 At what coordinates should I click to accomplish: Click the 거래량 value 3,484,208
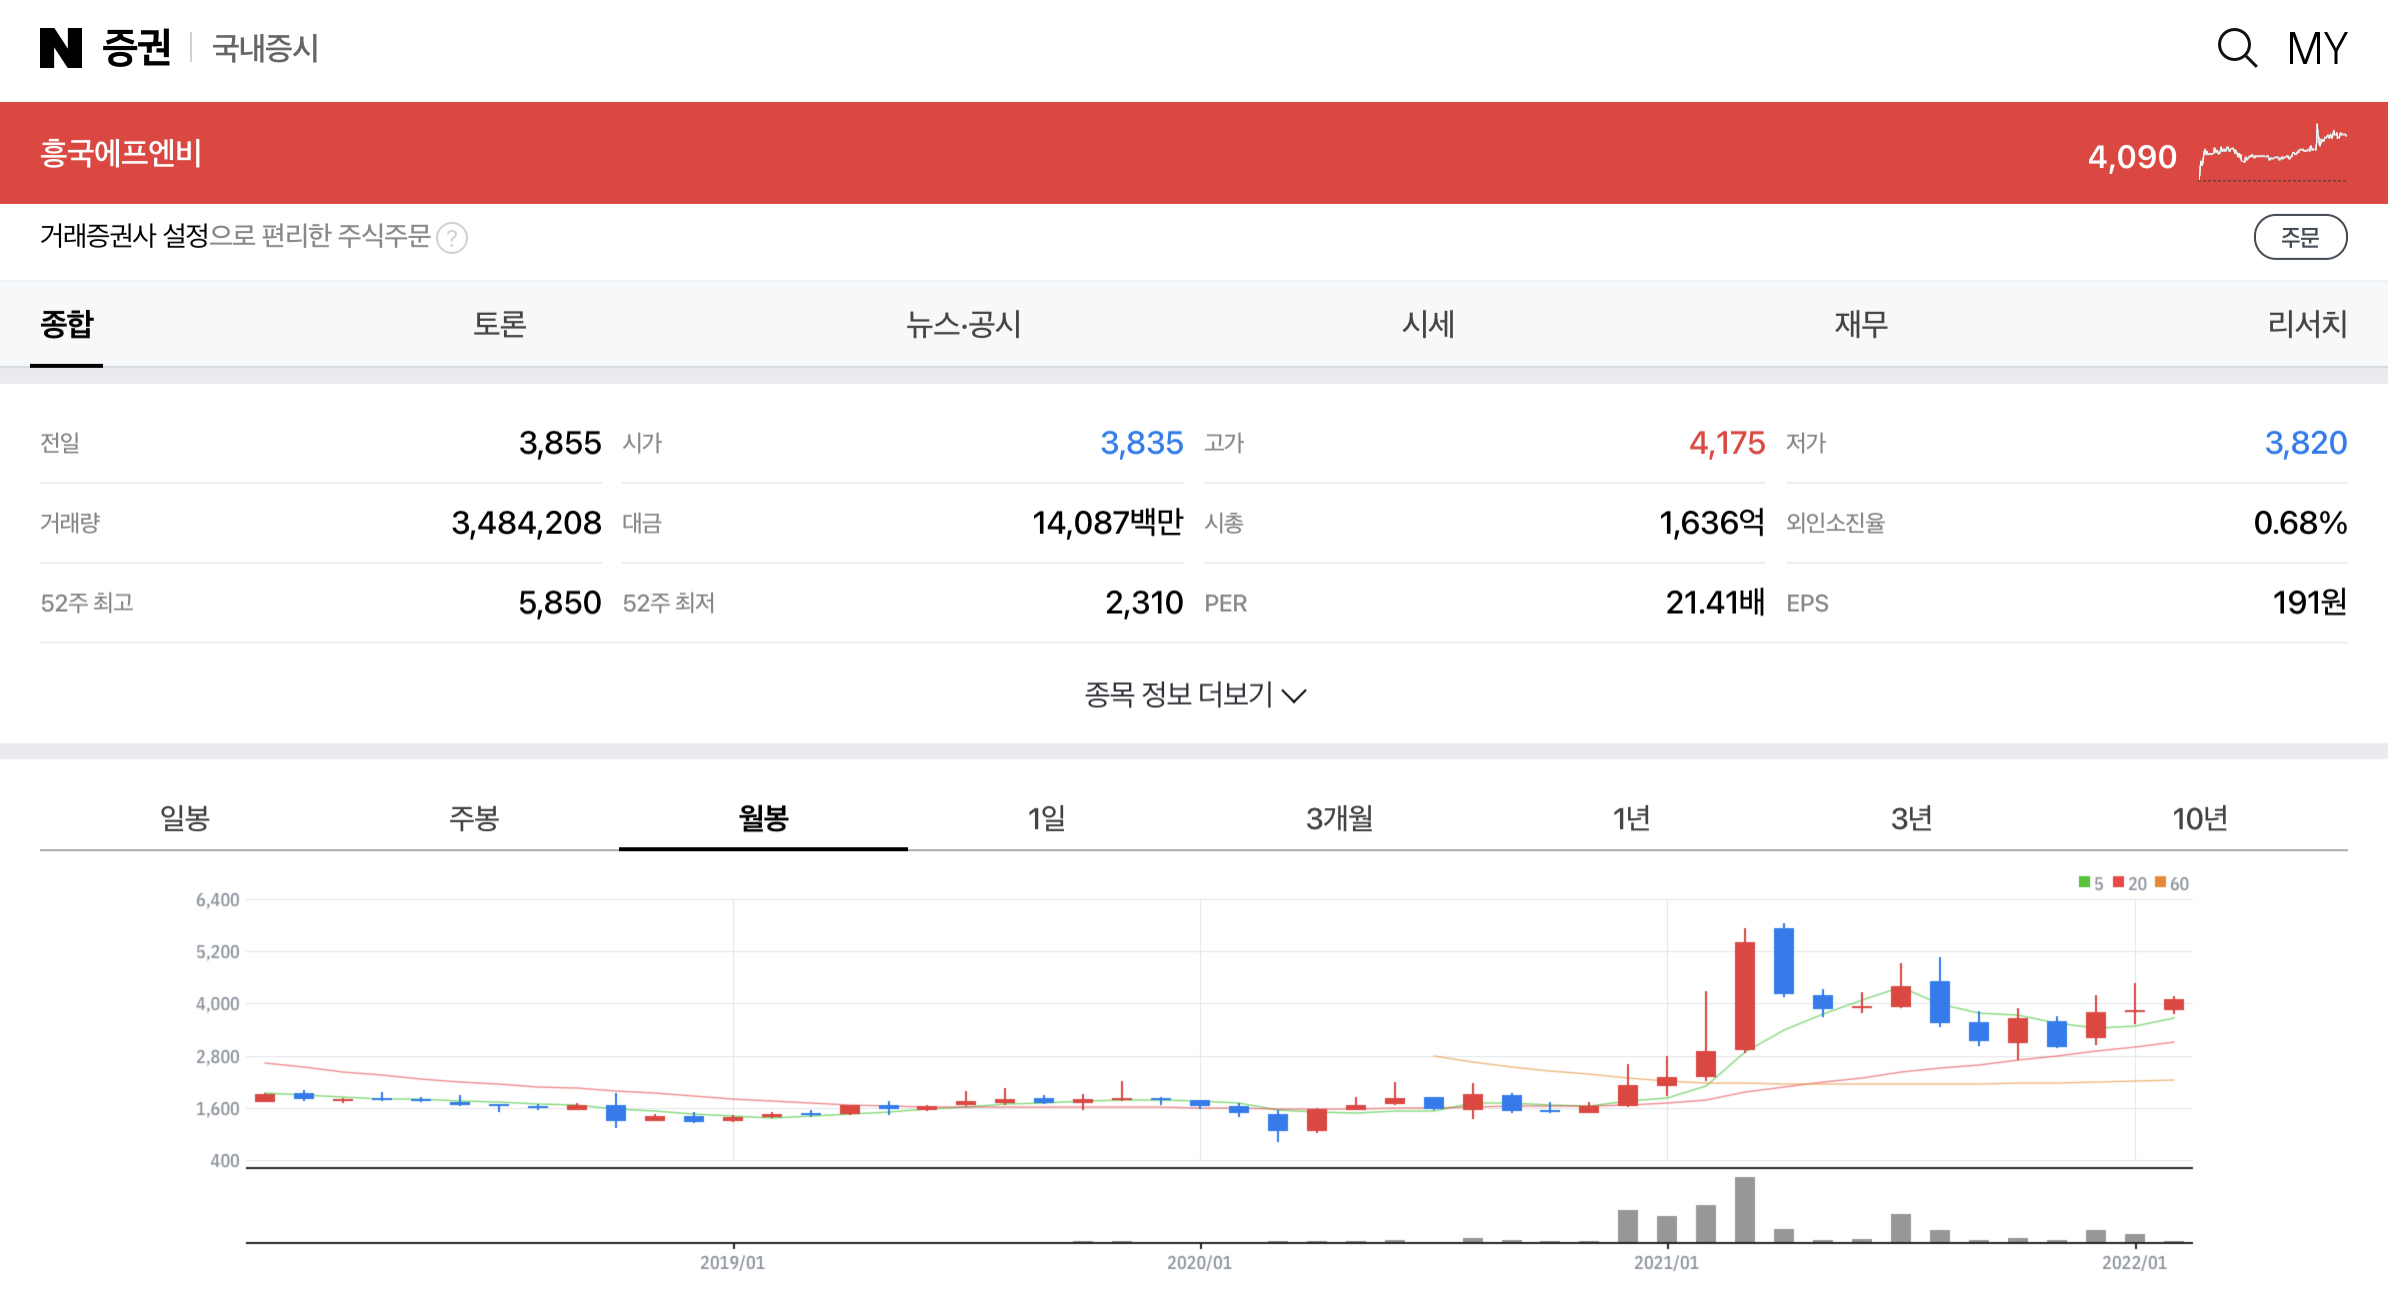coord(526,523)
